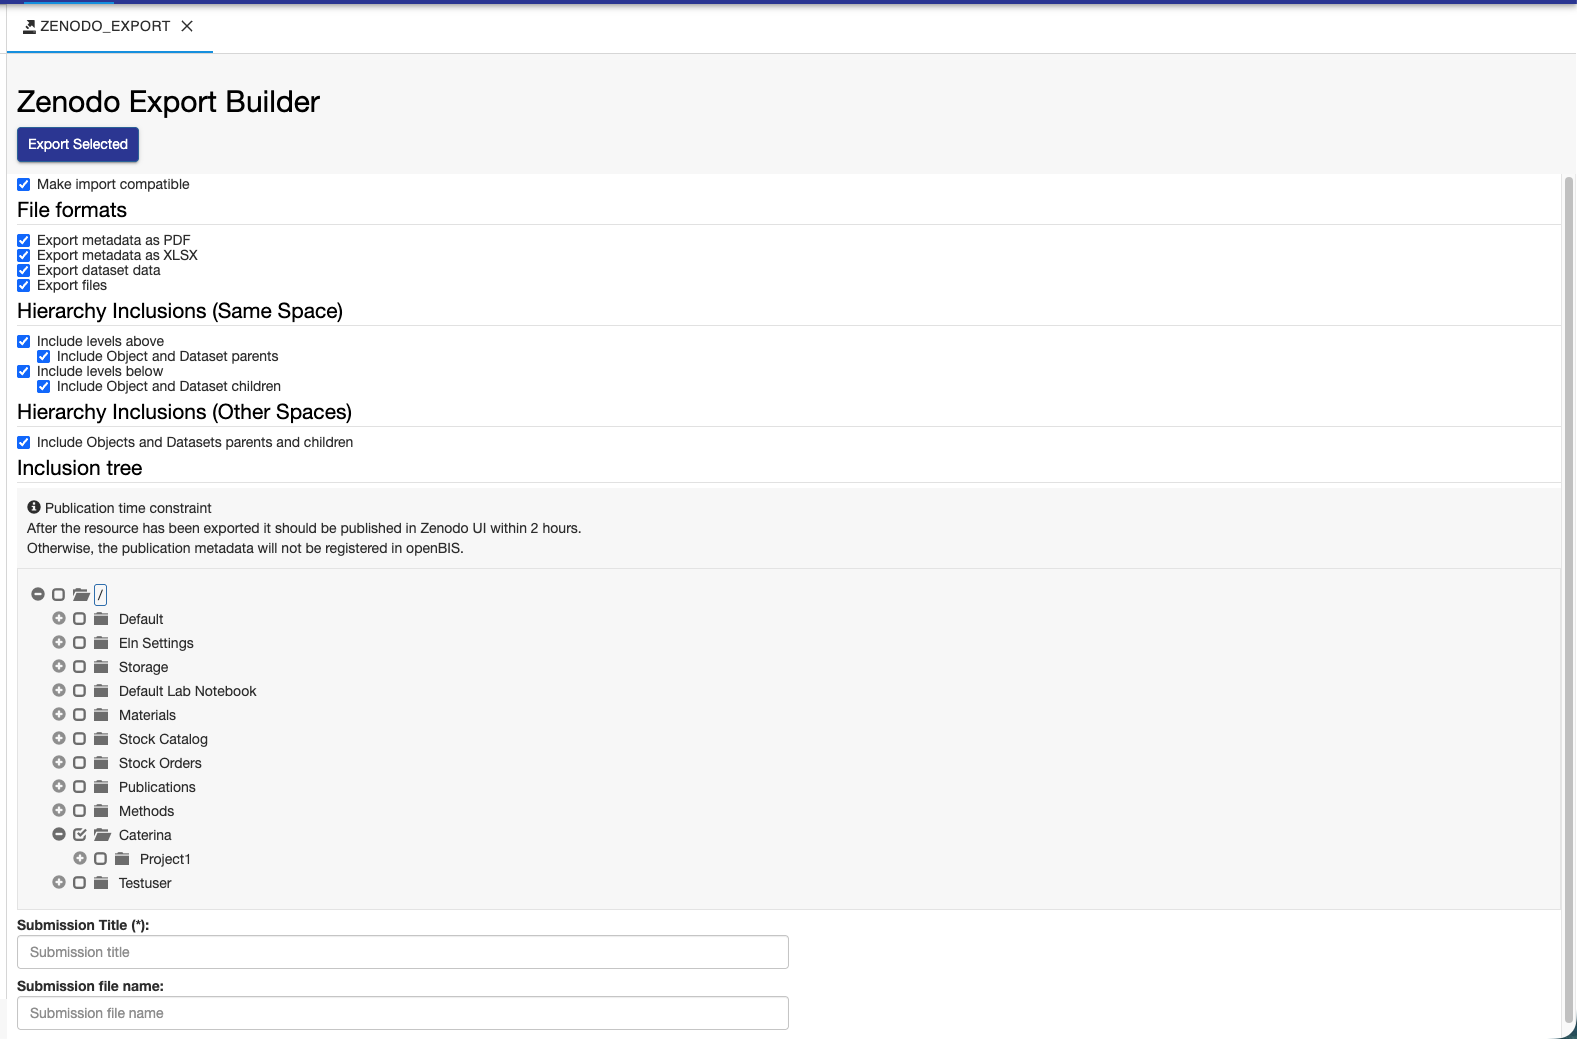Image resolution: width=1577 pixels, height=1039 pixels.
Task: Select the root / tree checkbox
Action: [x=58, y=594]
